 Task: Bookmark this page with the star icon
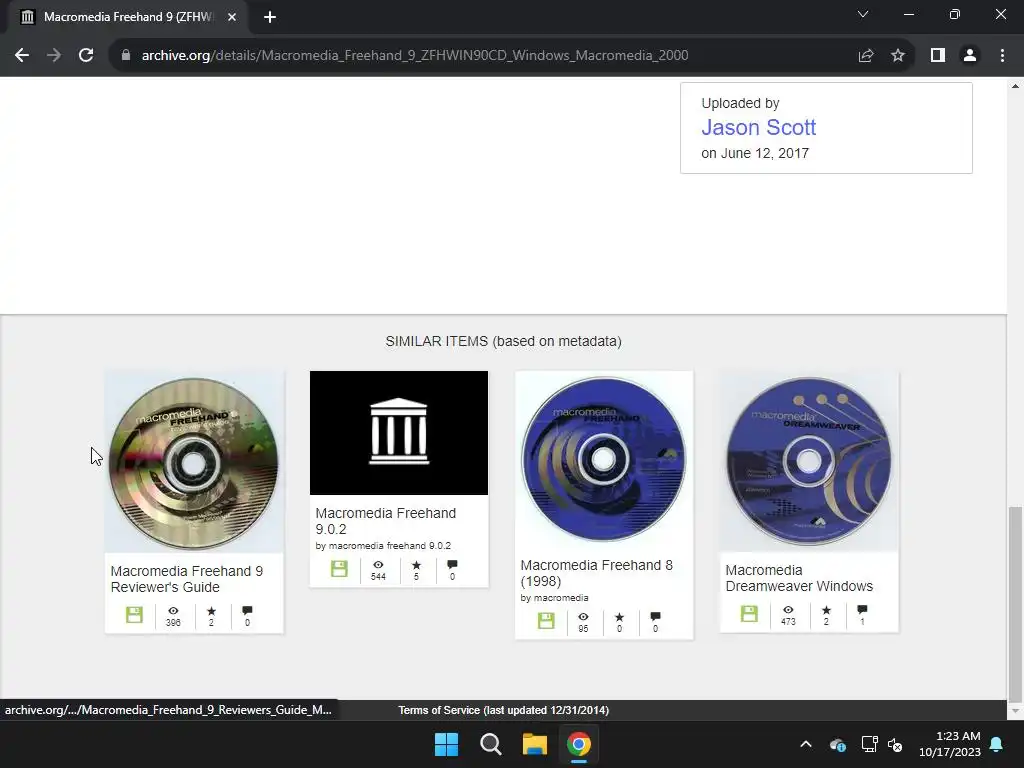point(898,56)
